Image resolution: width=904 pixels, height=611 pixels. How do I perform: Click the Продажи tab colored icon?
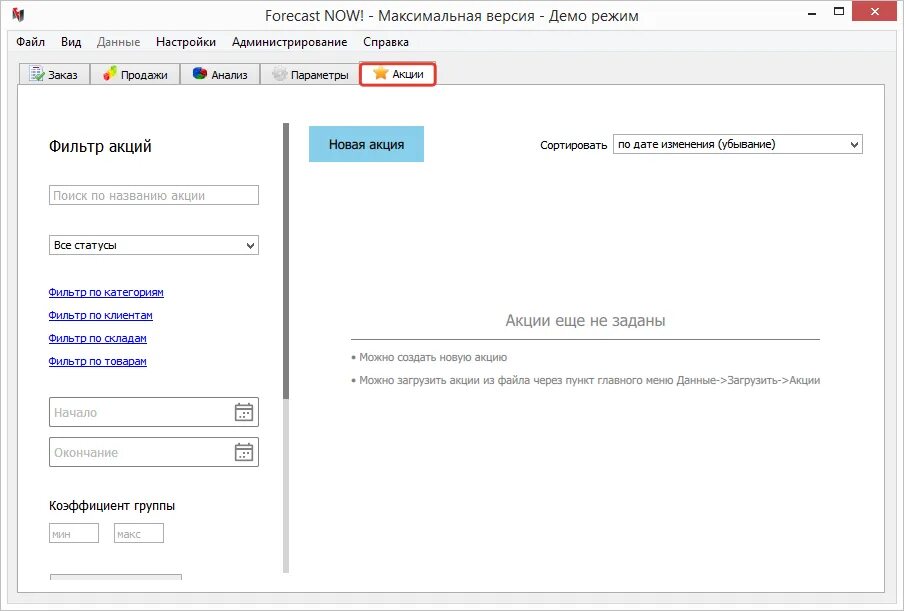click(x=110, y=74)
